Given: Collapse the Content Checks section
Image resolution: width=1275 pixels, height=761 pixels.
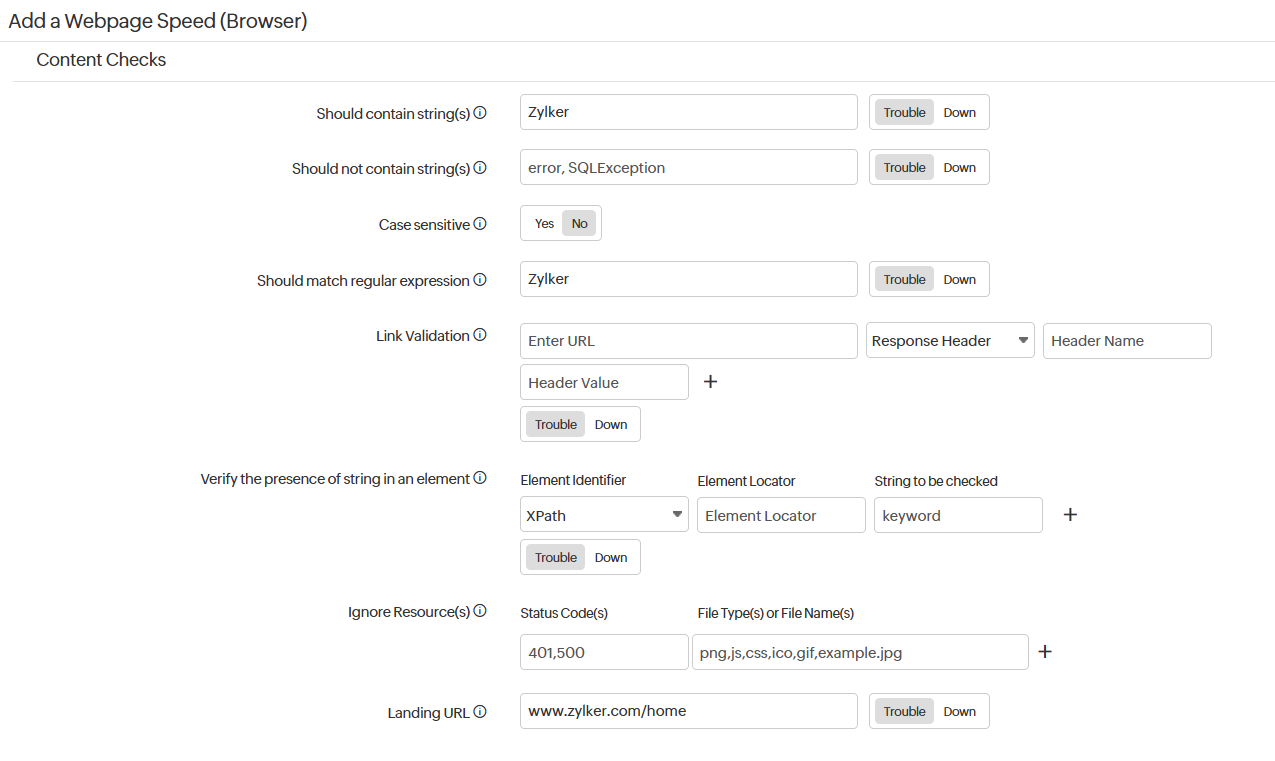Looking at the screenshot, I should click(100, 60).
